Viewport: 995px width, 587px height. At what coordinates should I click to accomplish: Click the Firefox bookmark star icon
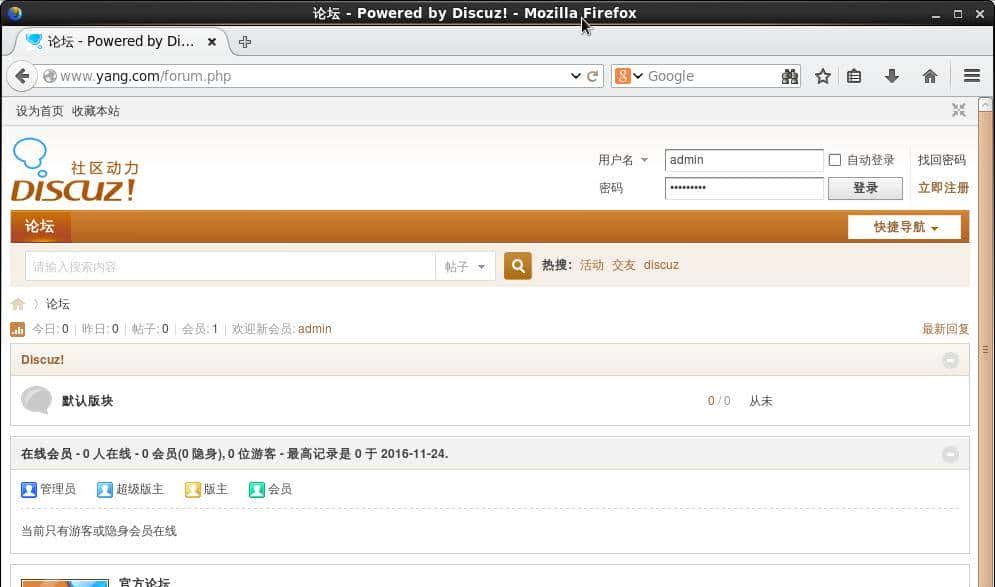tap(822, 75)
